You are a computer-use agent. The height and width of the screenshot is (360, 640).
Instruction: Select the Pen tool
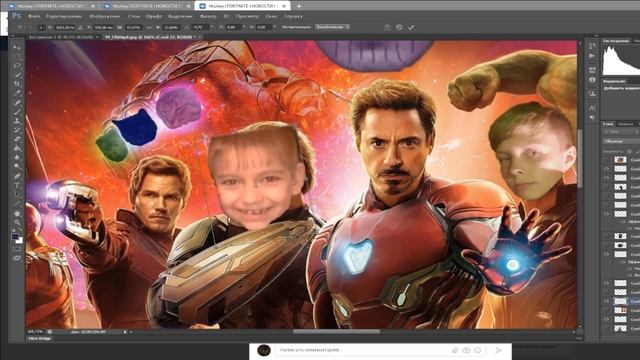(17, 176)
